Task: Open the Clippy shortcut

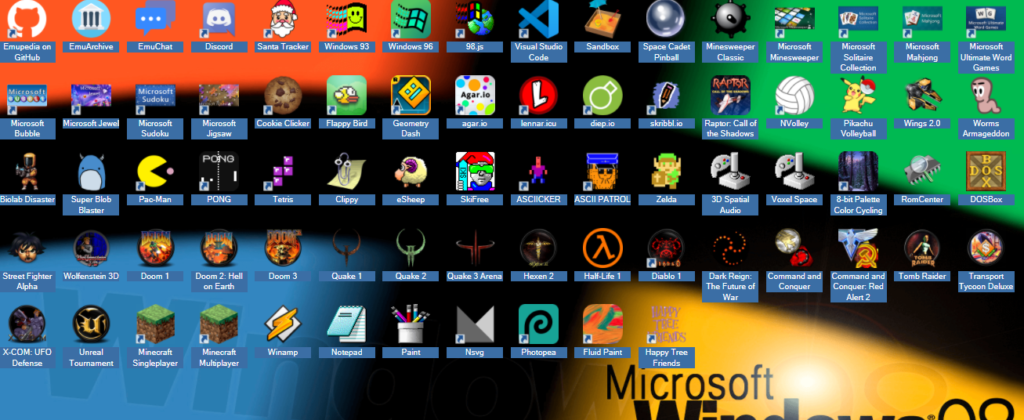Action: pyautogui.click(x=346, y=172)
